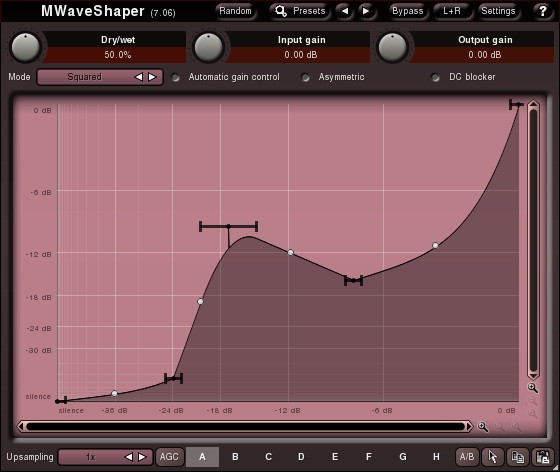Go to previous preset arrow
This screenshot has height=472, width=560.
[x=345, y=11]
